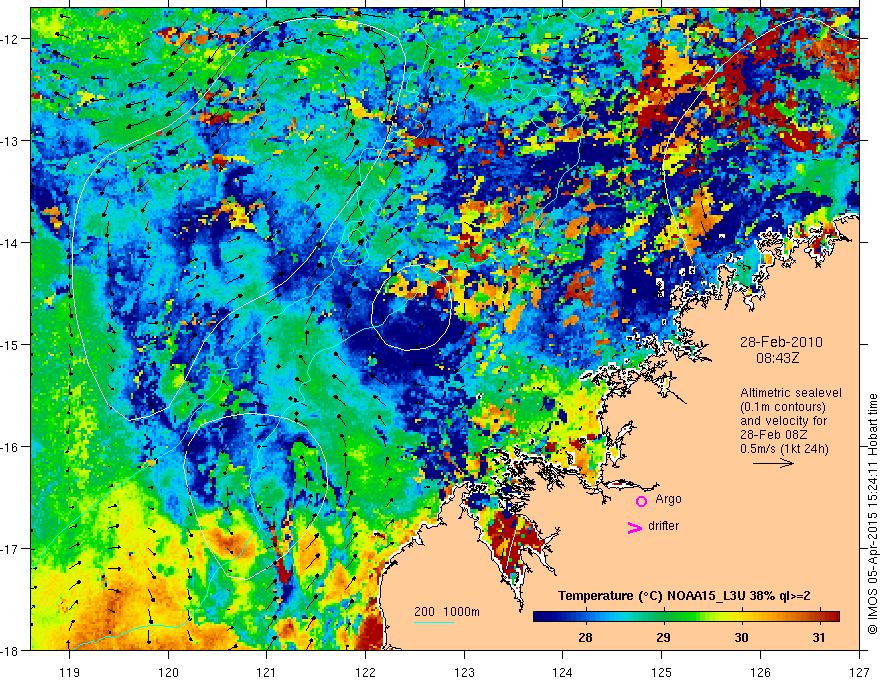Select the 'Altimetric sealevel' text line
Viewport: 880px width, 680px height.
(791, 393)
